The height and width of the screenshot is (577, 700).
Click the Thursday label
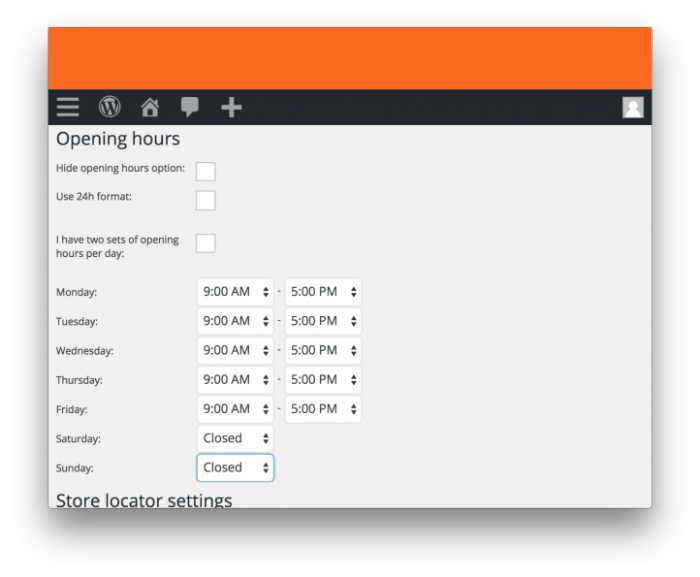point(79,380)
